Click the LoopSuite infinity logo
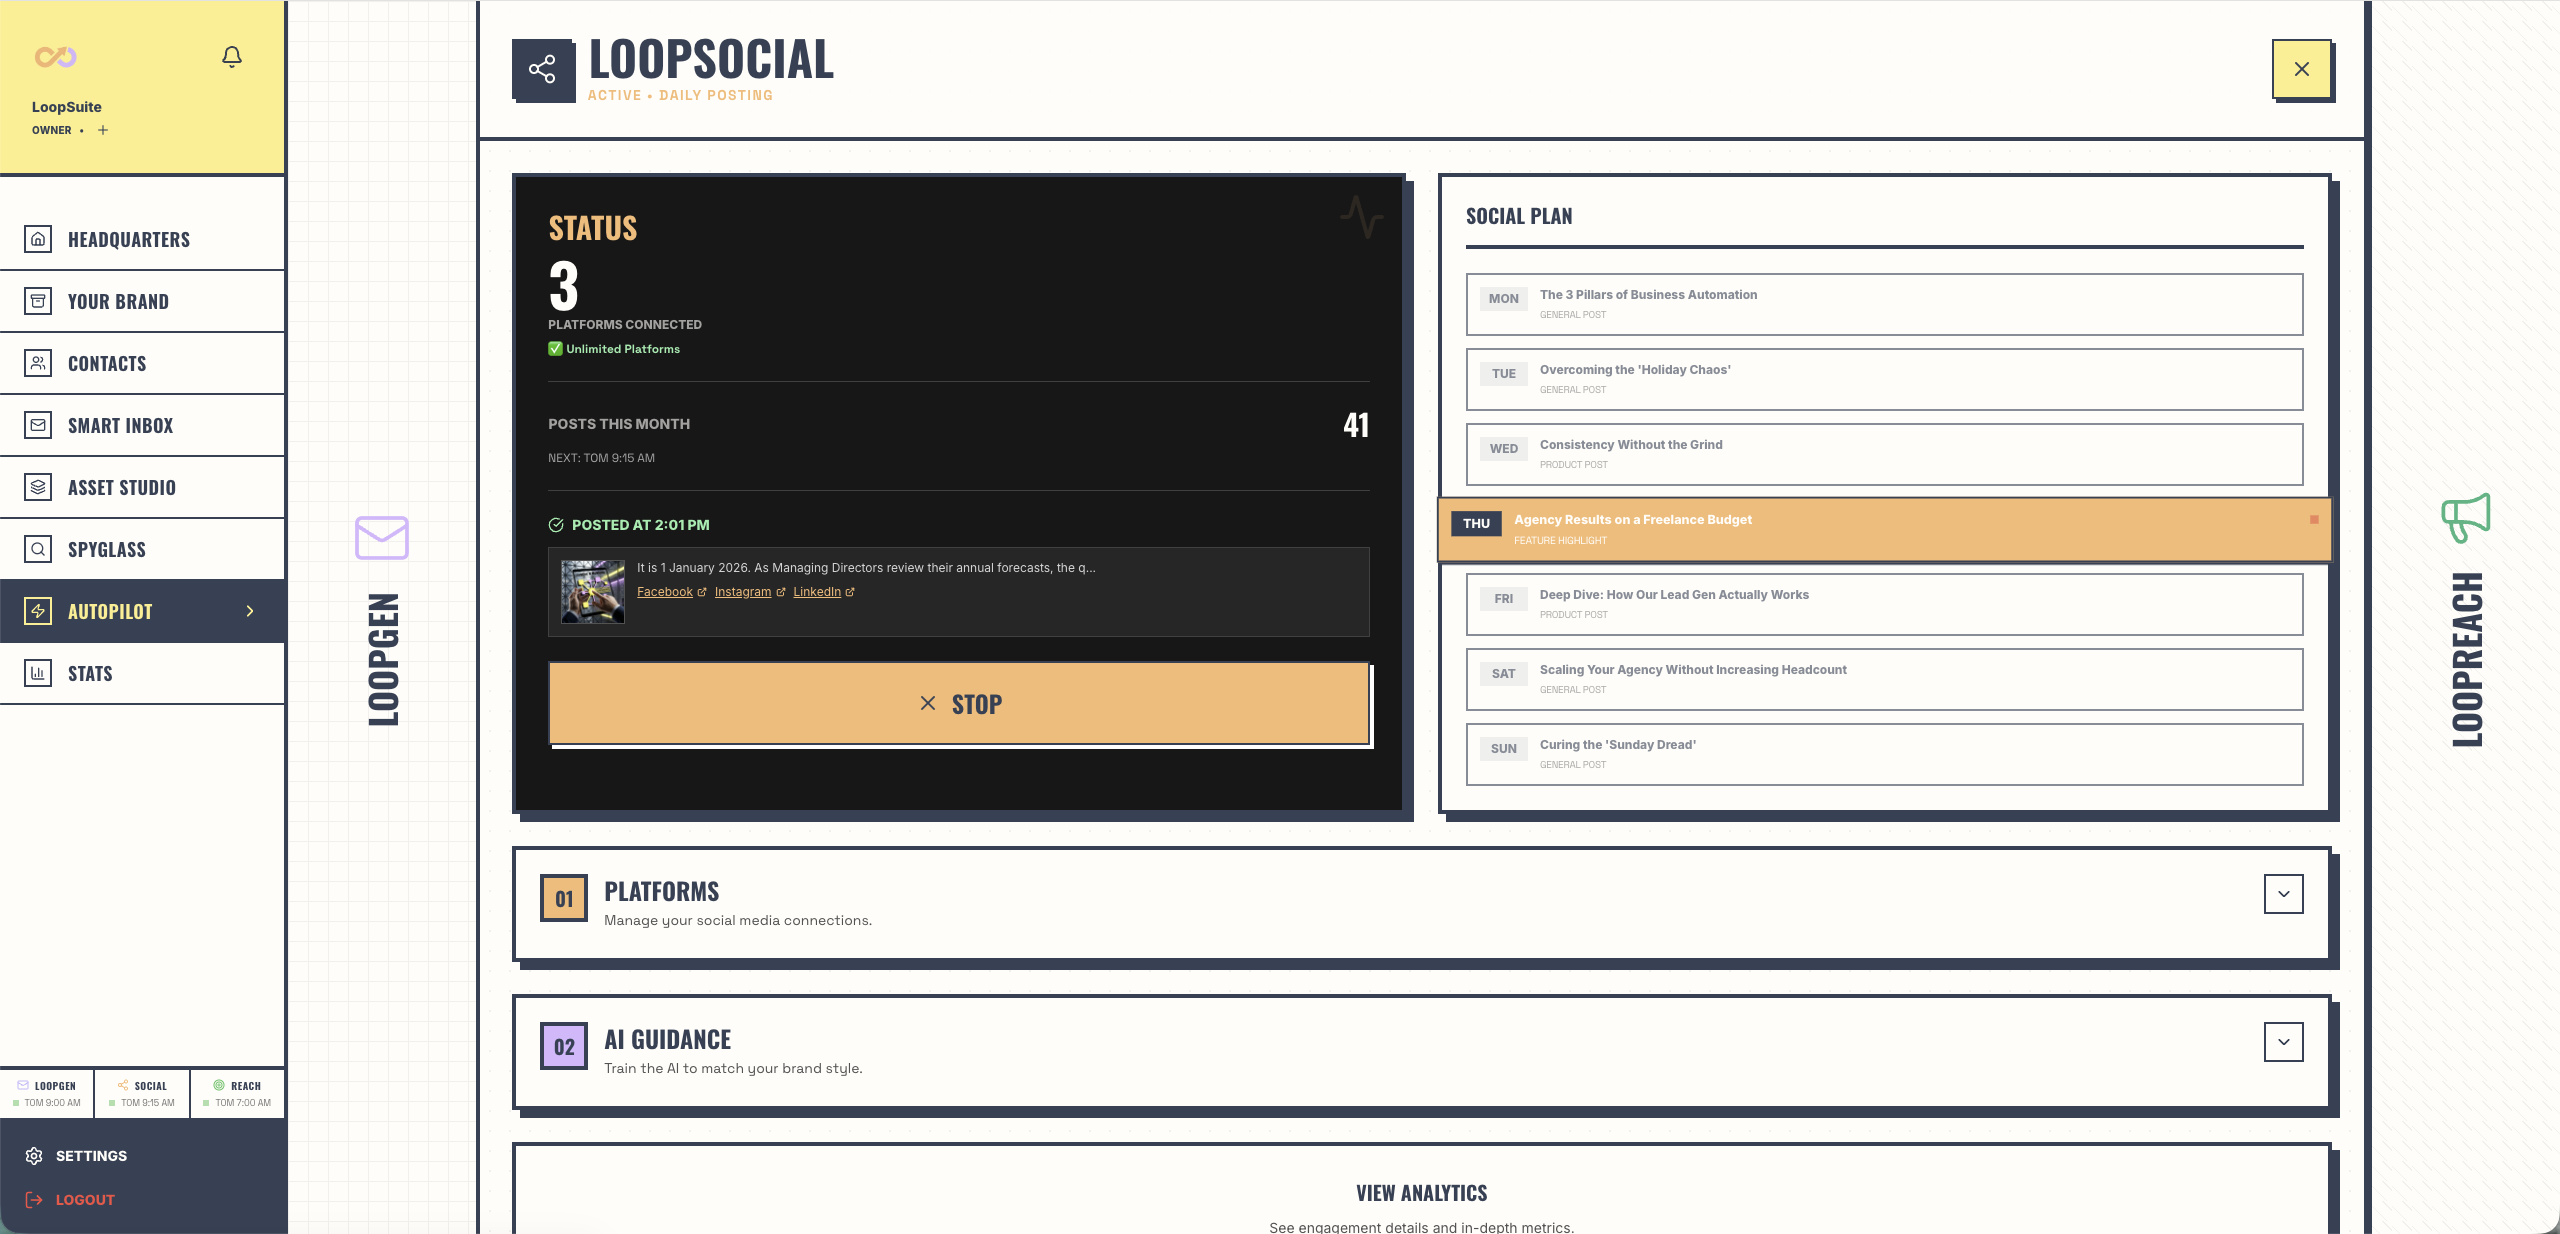The height and width of the screenshot is (1234, 2560). (x=56, y=57)
